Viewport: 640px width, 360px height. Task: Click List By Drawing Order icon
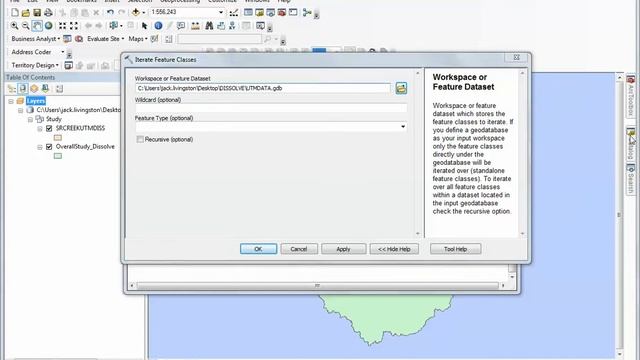tap(11, 89)
